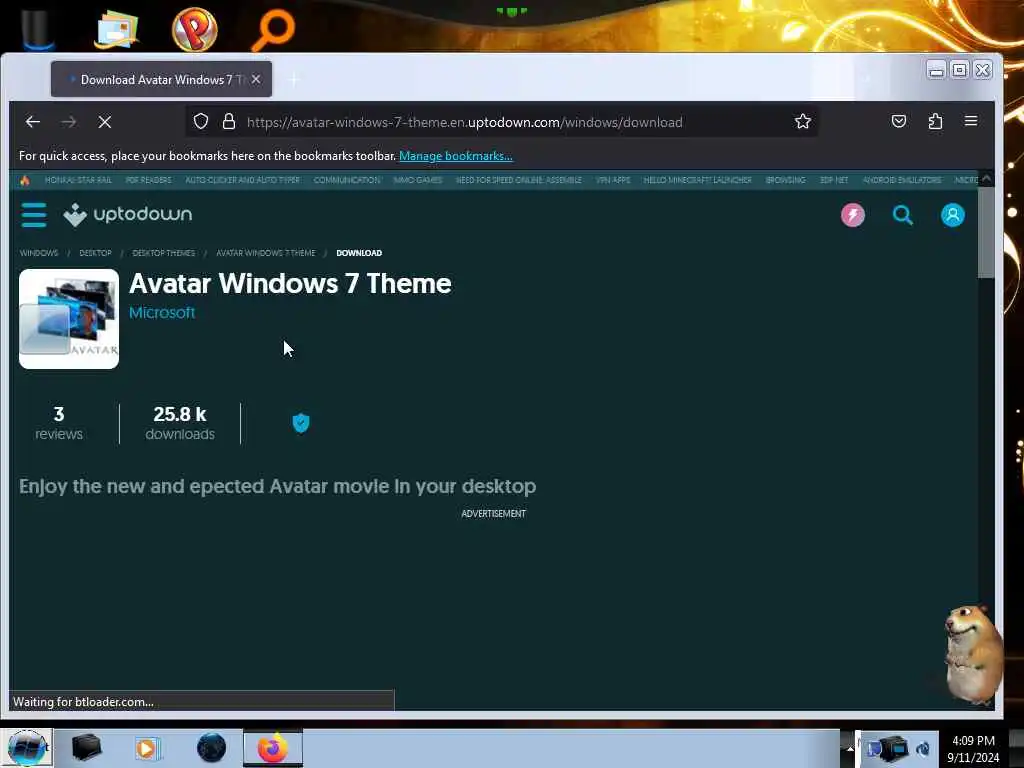
Task: Open Manage bookmarks link
Action: click(x=456, y=155)
